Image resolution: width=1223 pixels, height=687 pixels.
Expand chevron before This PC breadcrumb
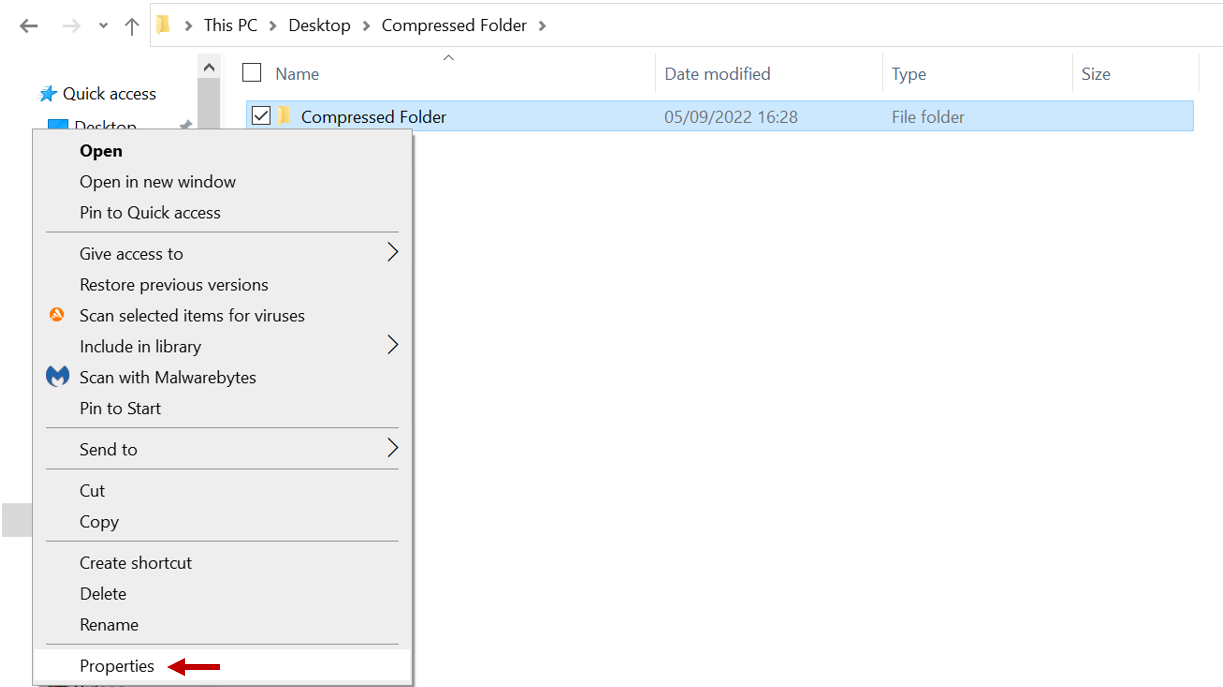pos(188,25)
